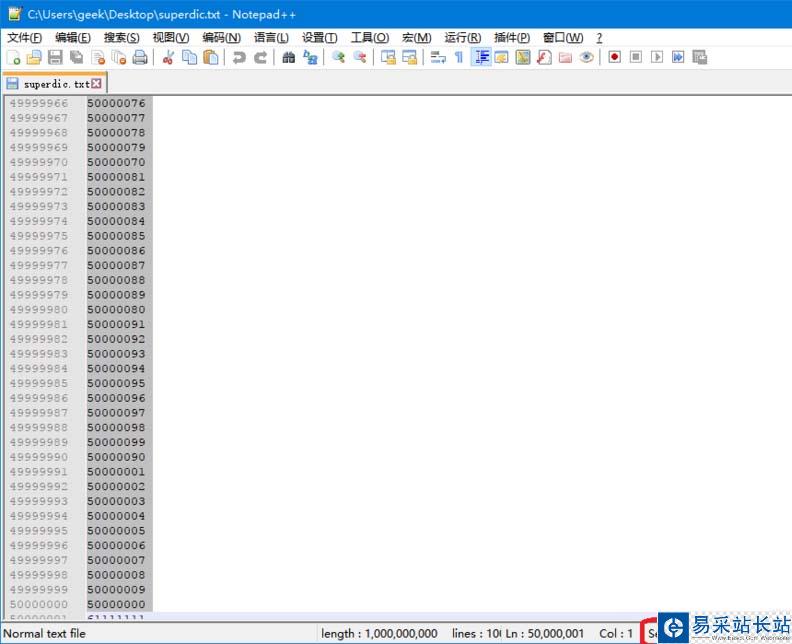
Task: Zoom in using the magnifier plus icon
Action: click(x=338, y=58)
